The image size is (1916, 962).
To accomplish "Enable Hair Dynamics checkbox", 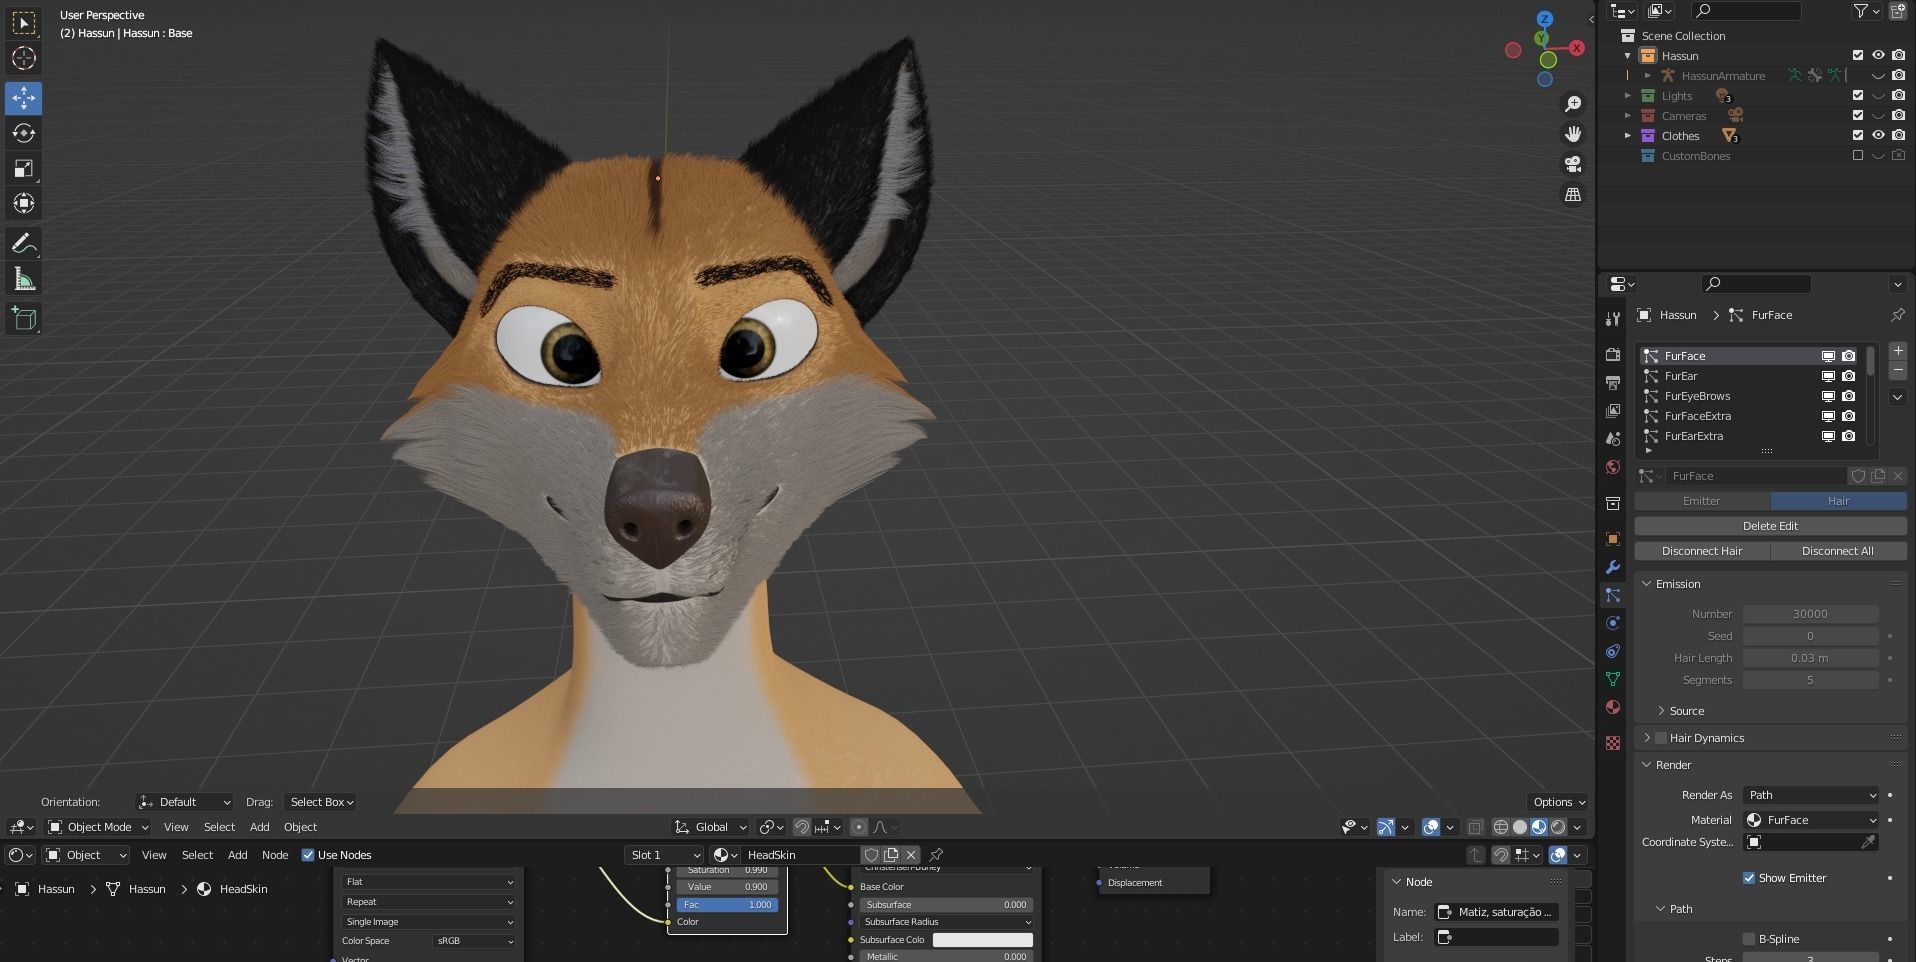I will click(1661, 738).
